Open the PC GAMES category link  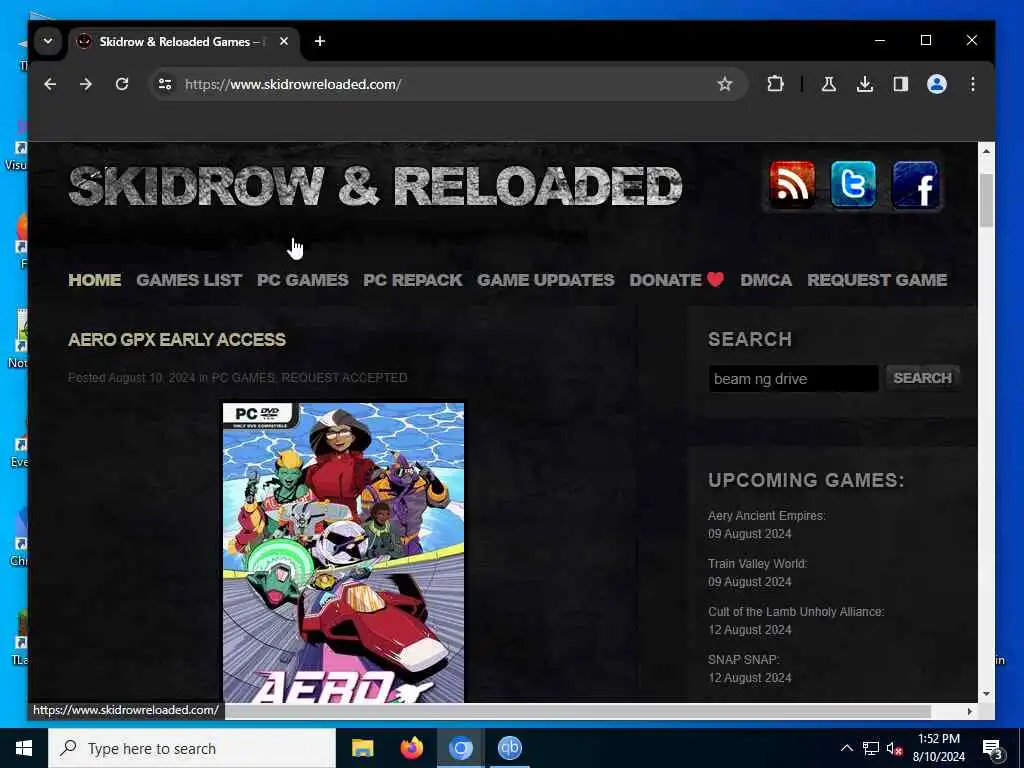pos(243,377)
